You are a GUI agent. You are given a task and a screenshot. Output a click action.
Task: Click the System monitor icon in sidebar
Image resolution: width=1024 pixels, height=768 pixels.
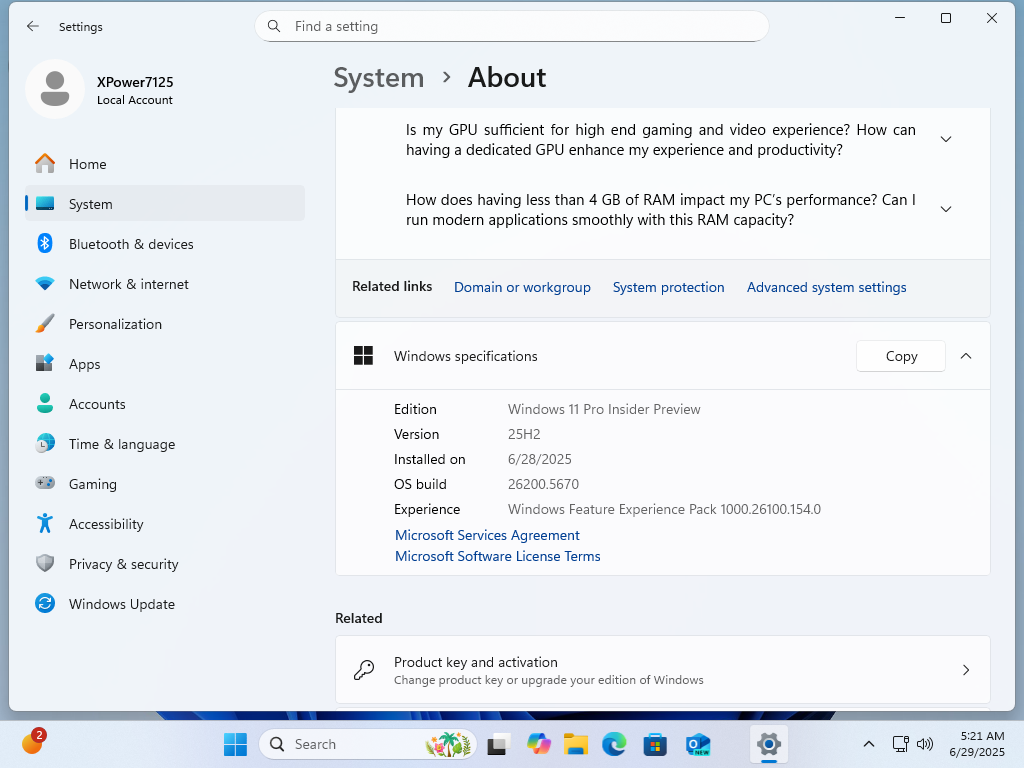pos(45,204)
